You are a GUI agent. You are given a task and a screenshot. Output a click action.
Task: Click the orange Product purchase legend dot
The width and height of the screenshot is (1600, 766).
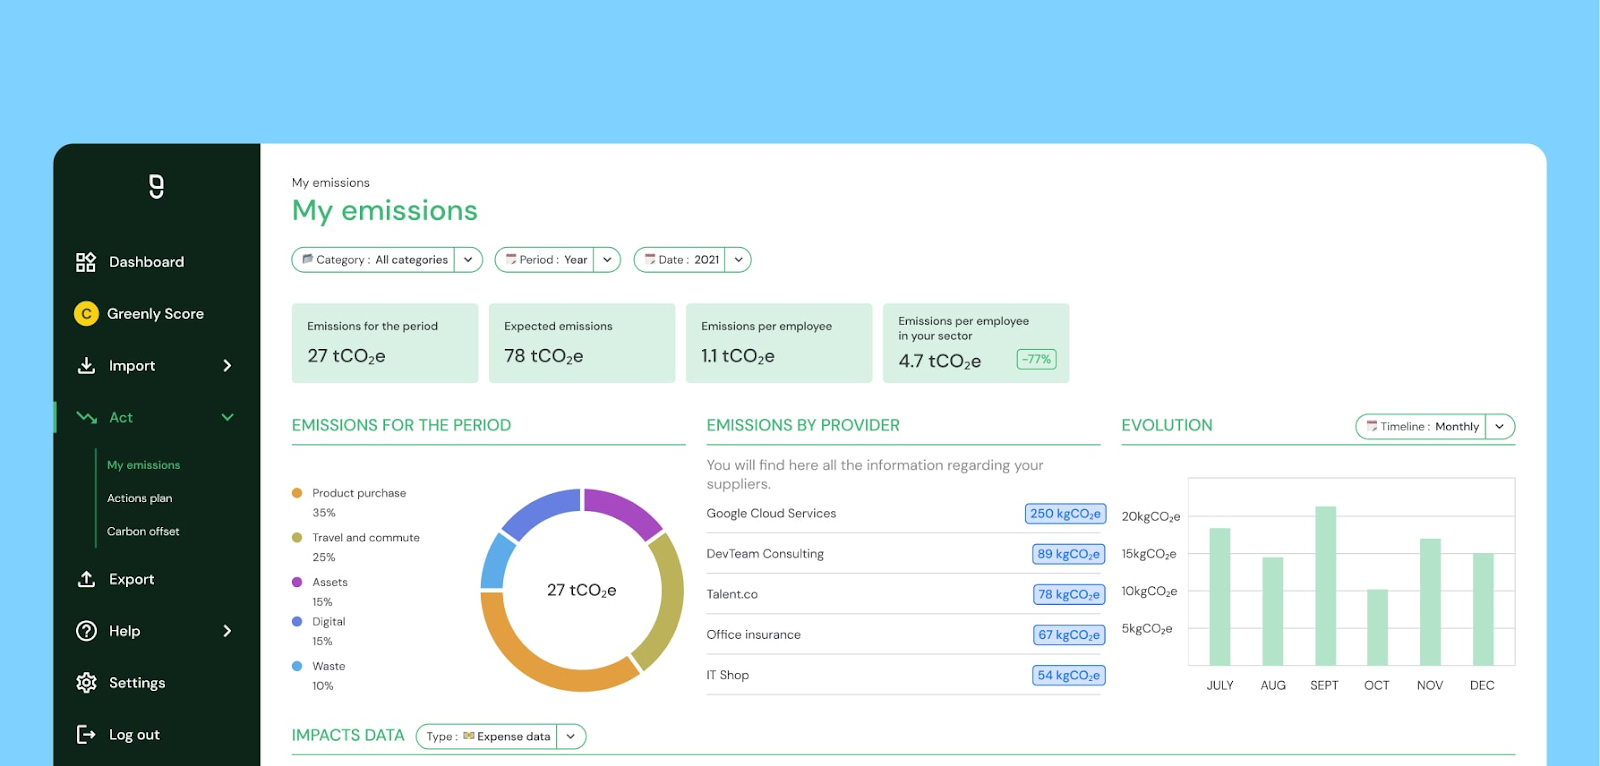(297, 493)
